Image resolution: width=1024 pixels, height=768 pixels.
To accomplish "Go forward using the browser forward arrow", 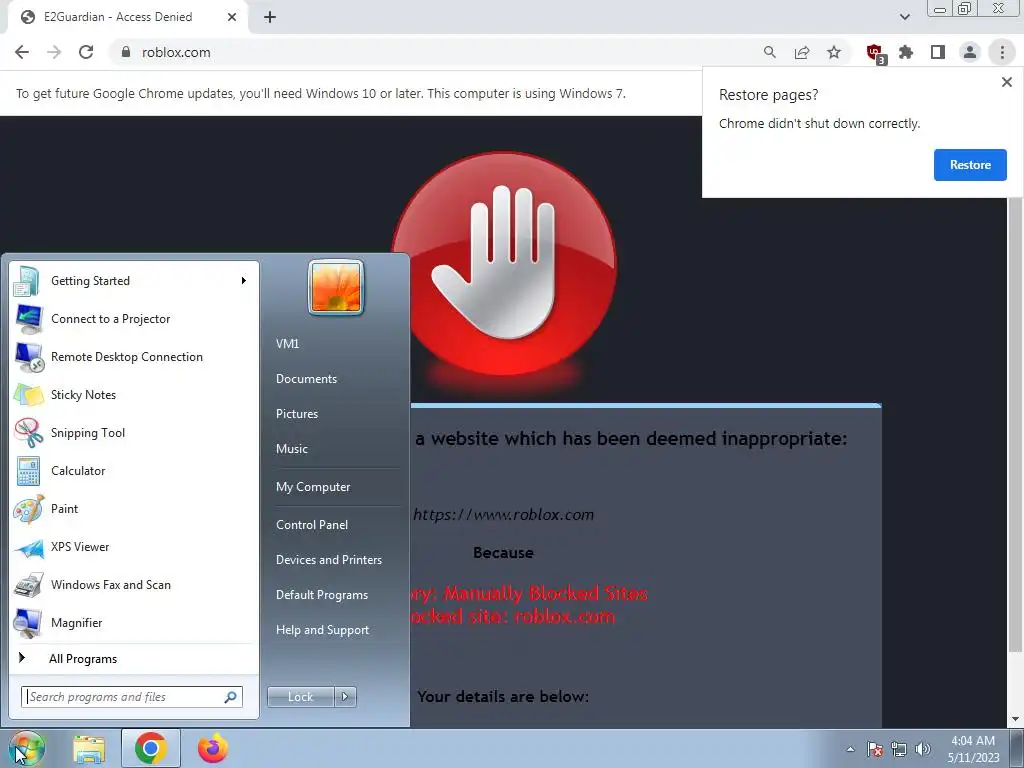I will point(54,52).
